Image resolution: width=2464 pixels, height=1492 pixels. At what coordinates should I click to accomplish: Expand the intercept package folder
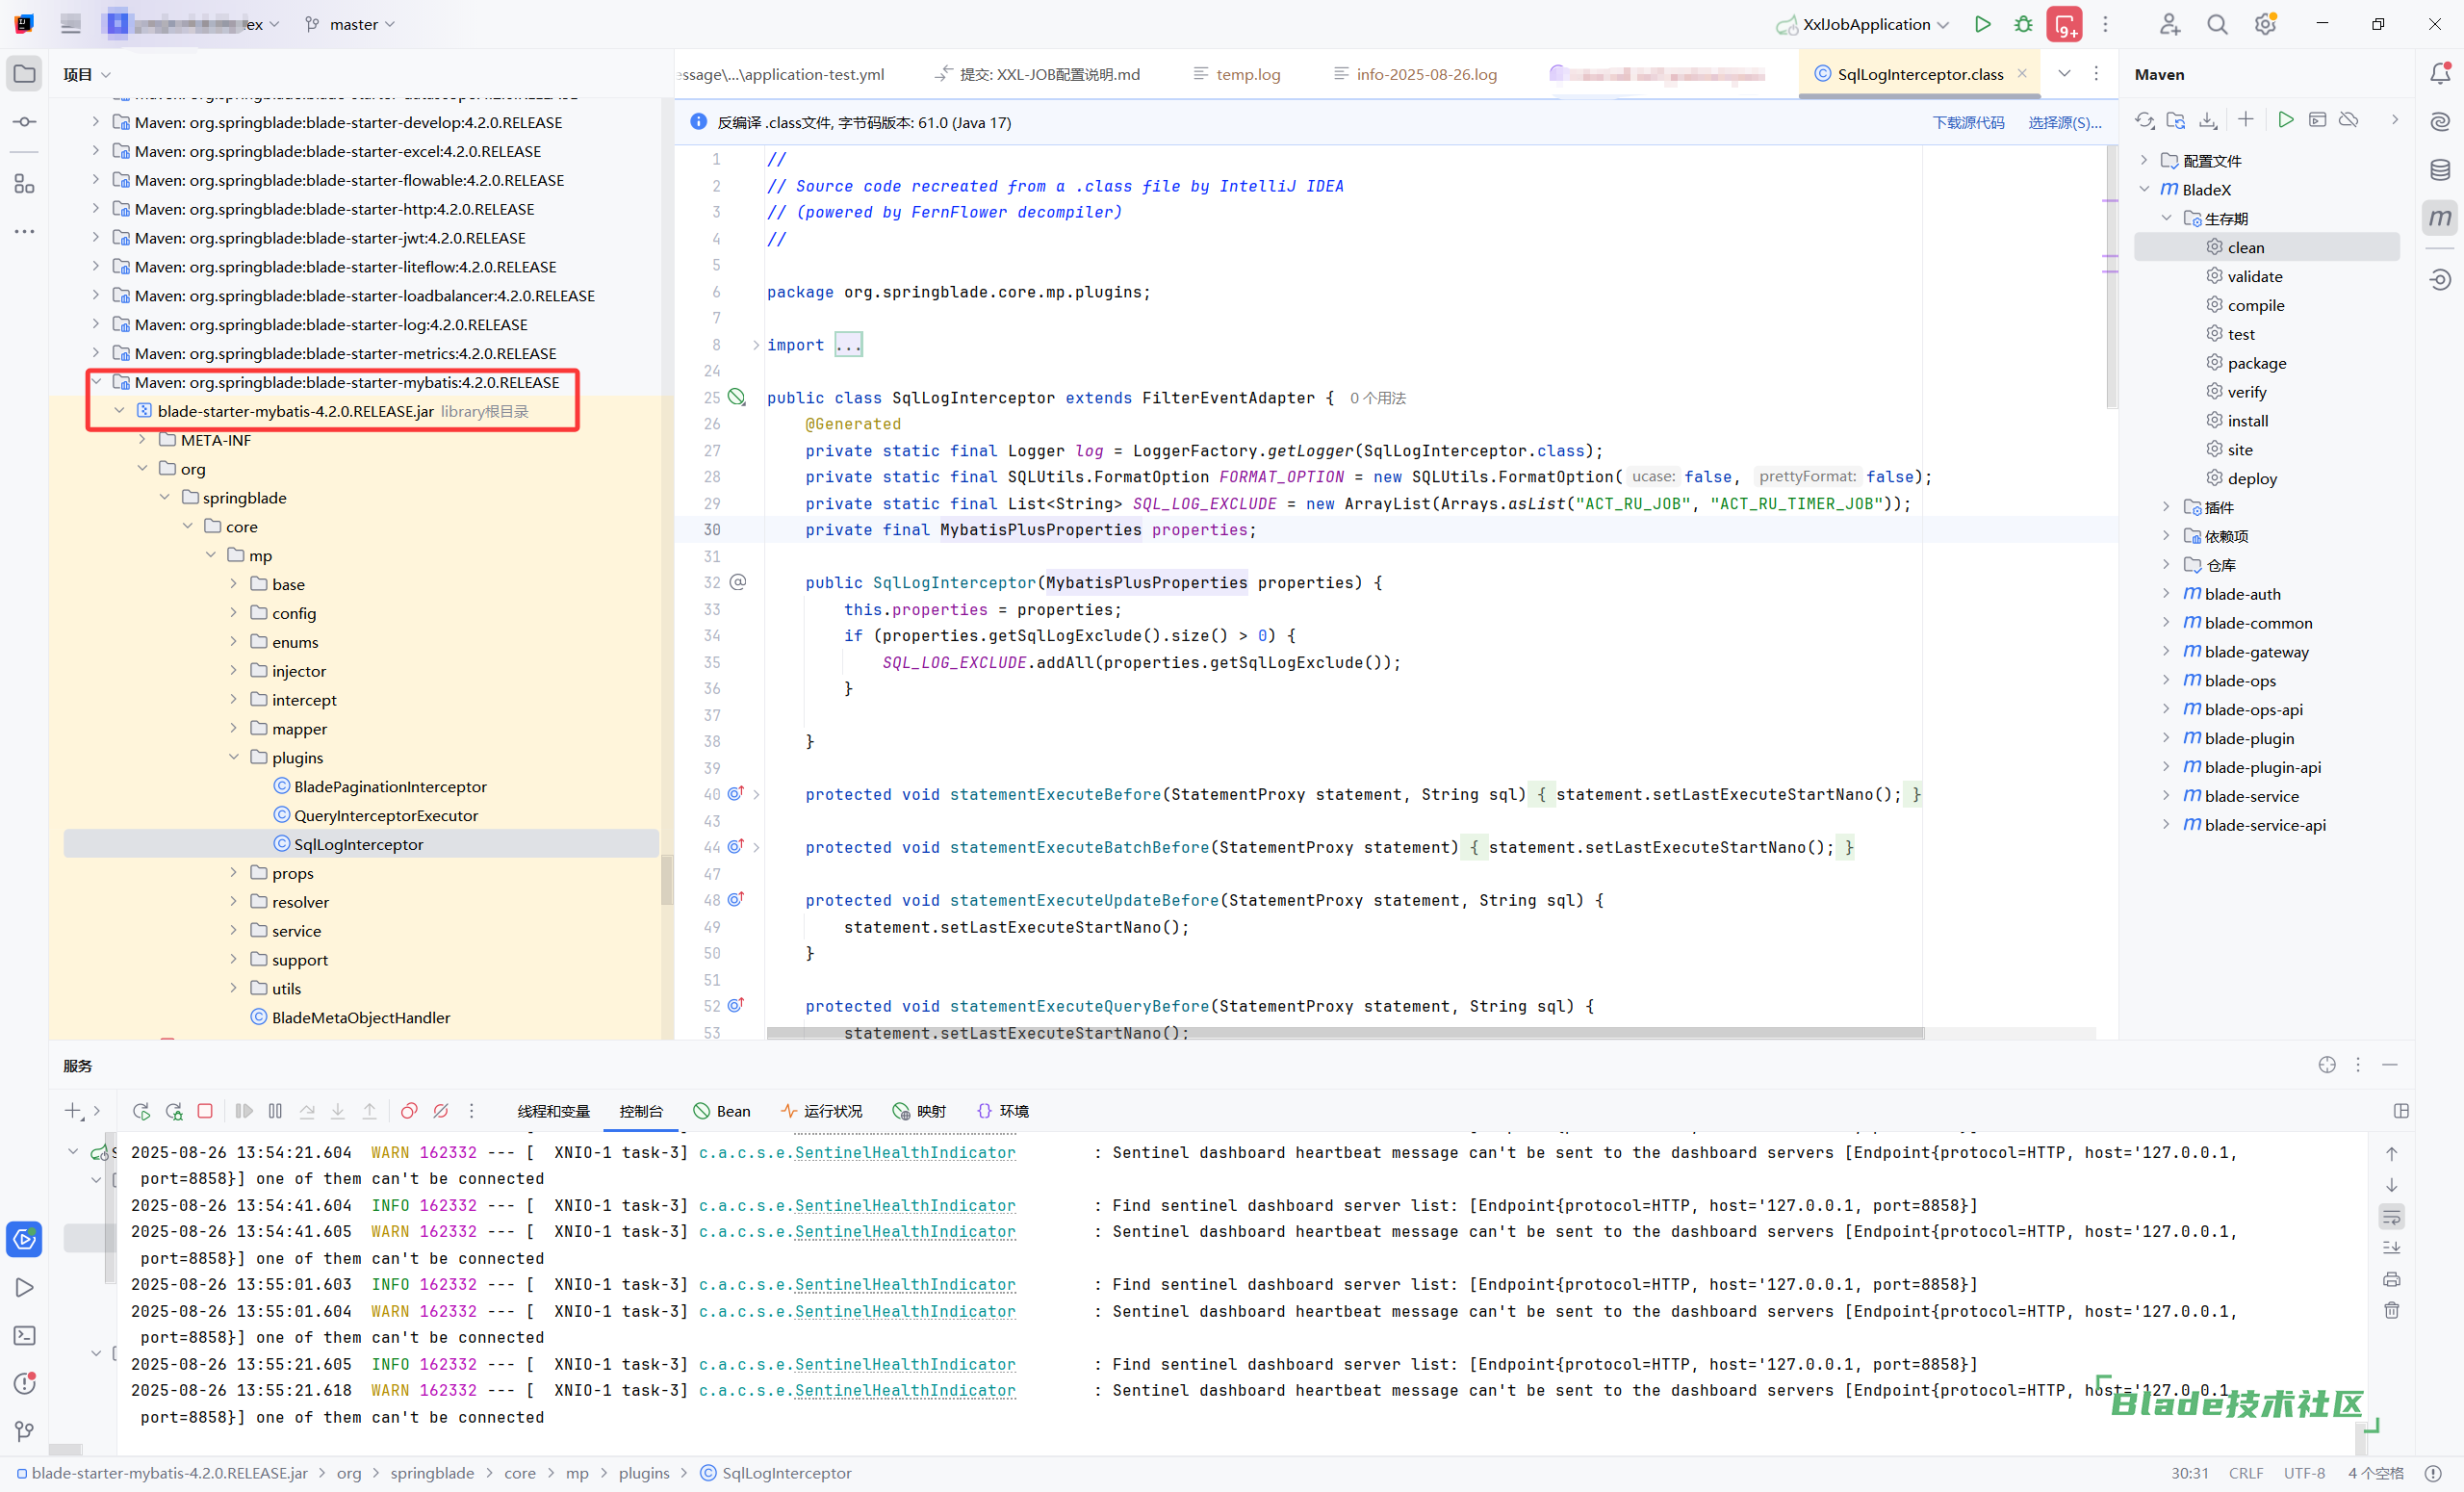click(233, 700)
